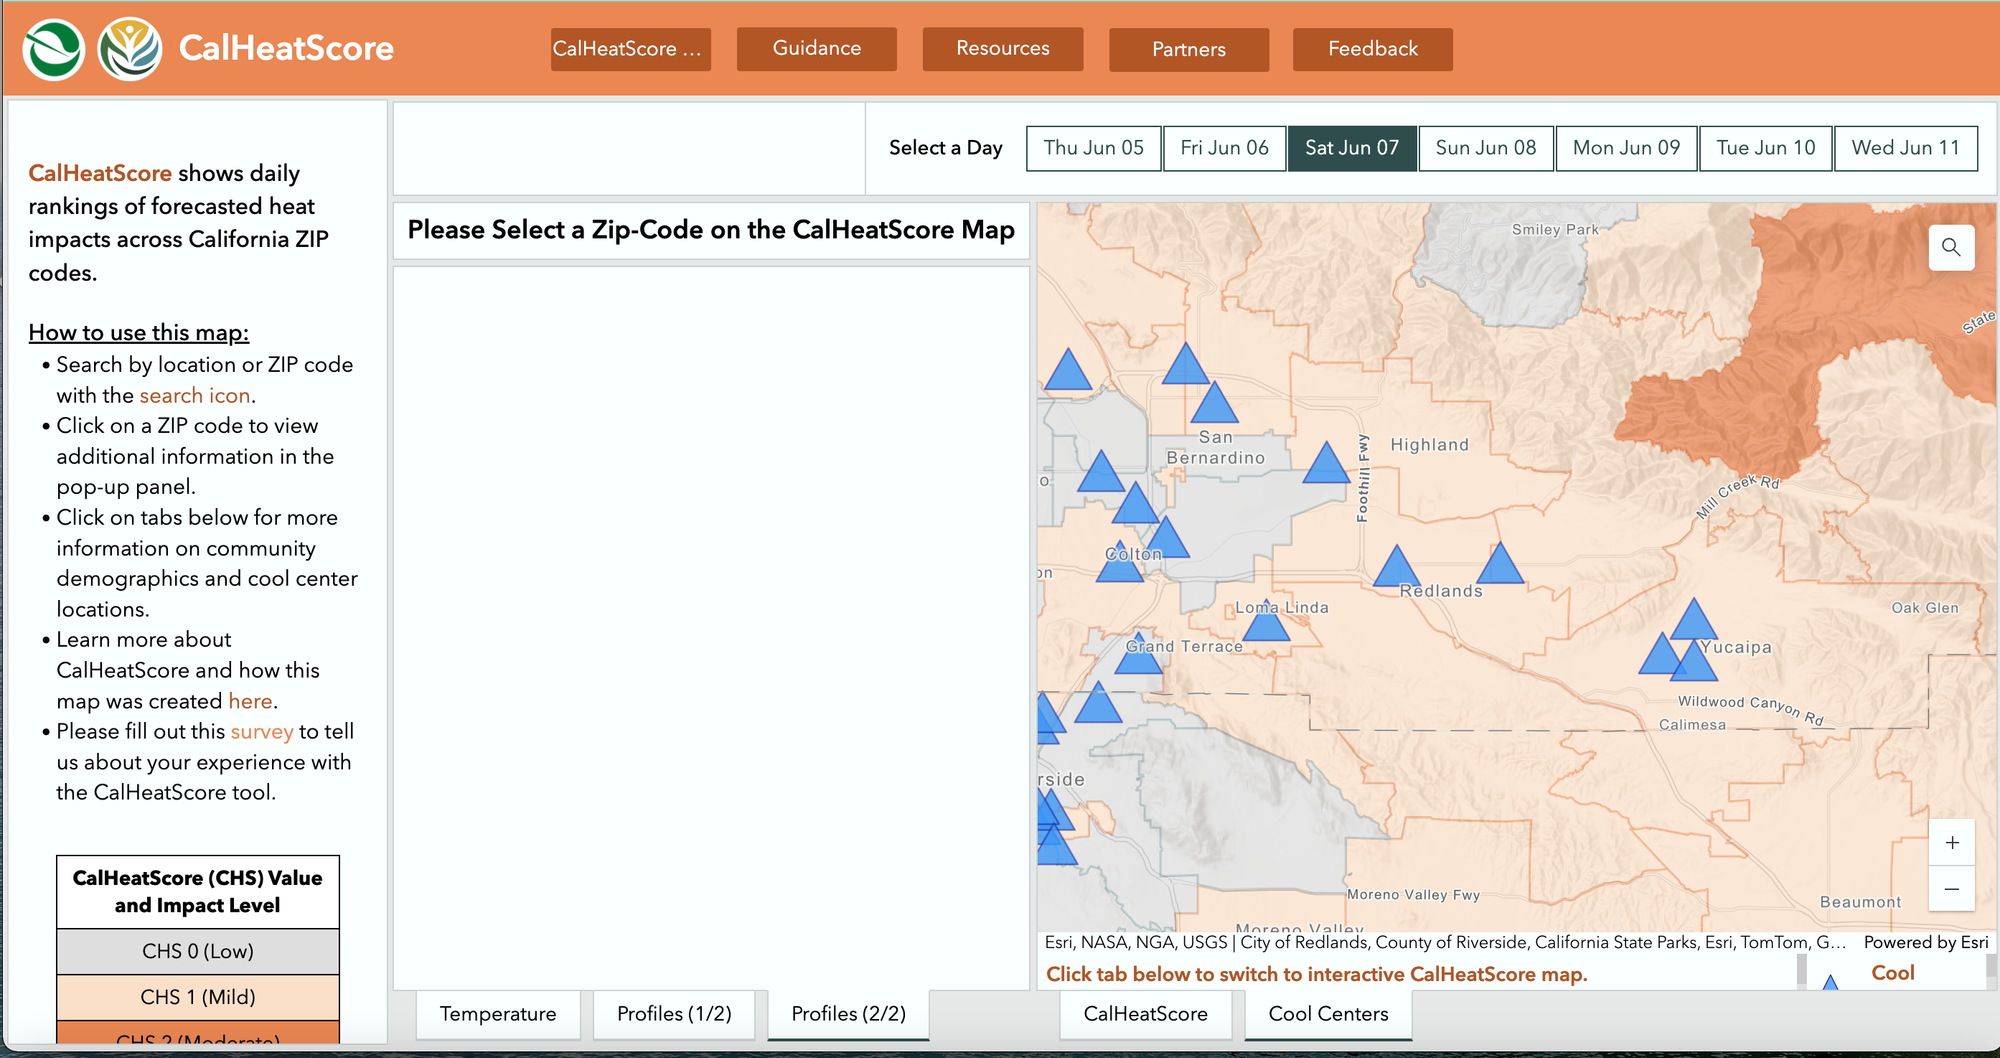
Task: Select Fri Jun 06 forecast day
Action: (1225, 148)
